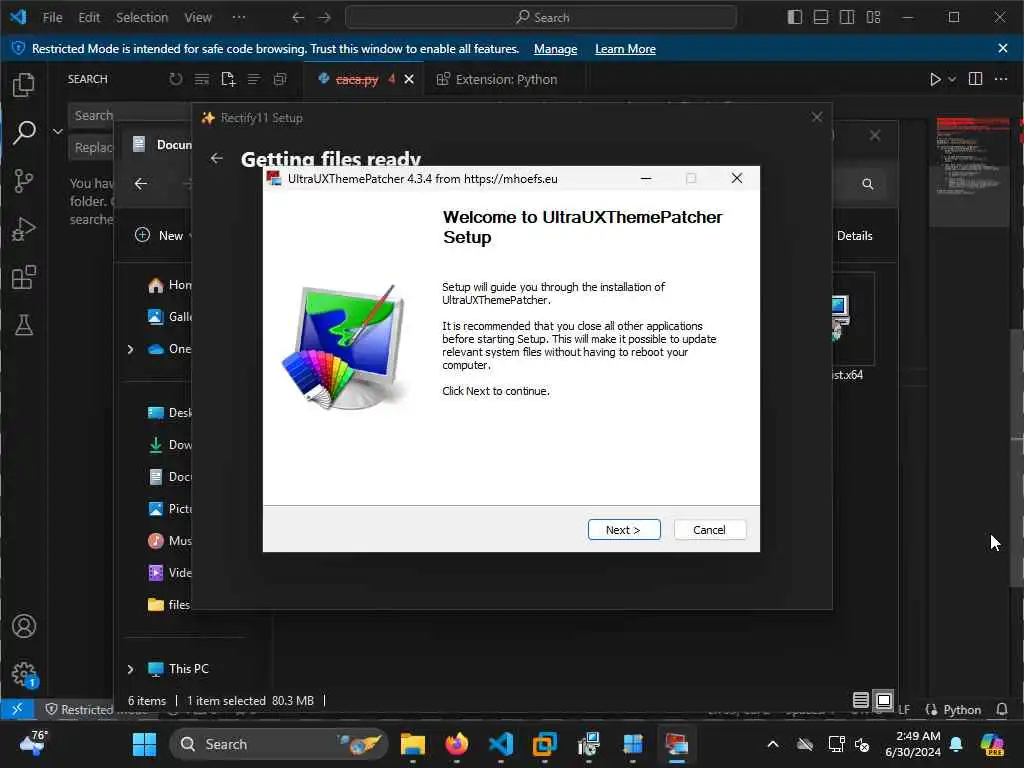Expand This PC node in File Explorer
This screenshot has height=768, width=1024.
(130, 669)
